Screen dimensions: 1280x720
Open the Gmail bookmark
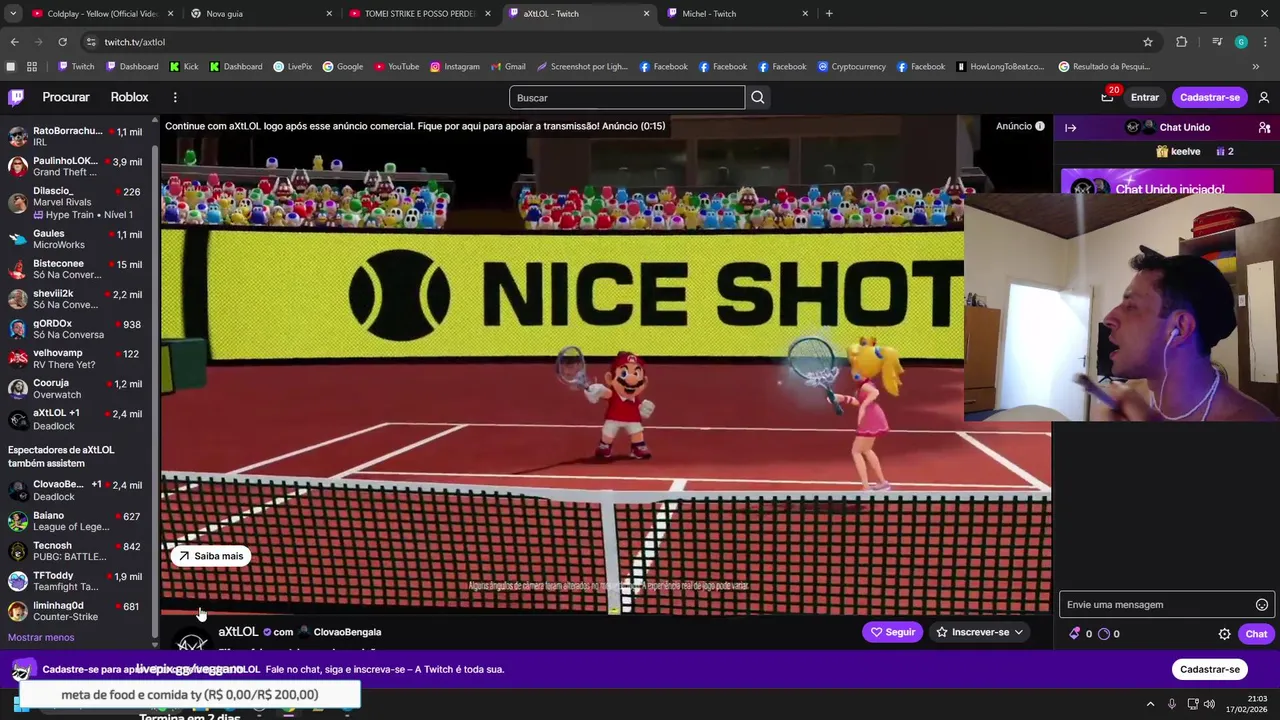pyautogui.click(x=508, y=67)
